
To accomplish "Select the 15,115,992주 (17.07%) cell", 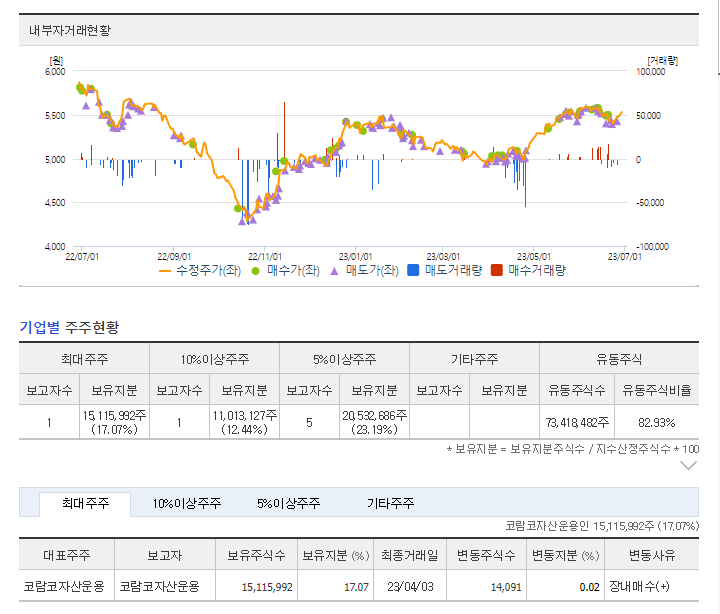I will pyautogui.click(x=114, y=422).
